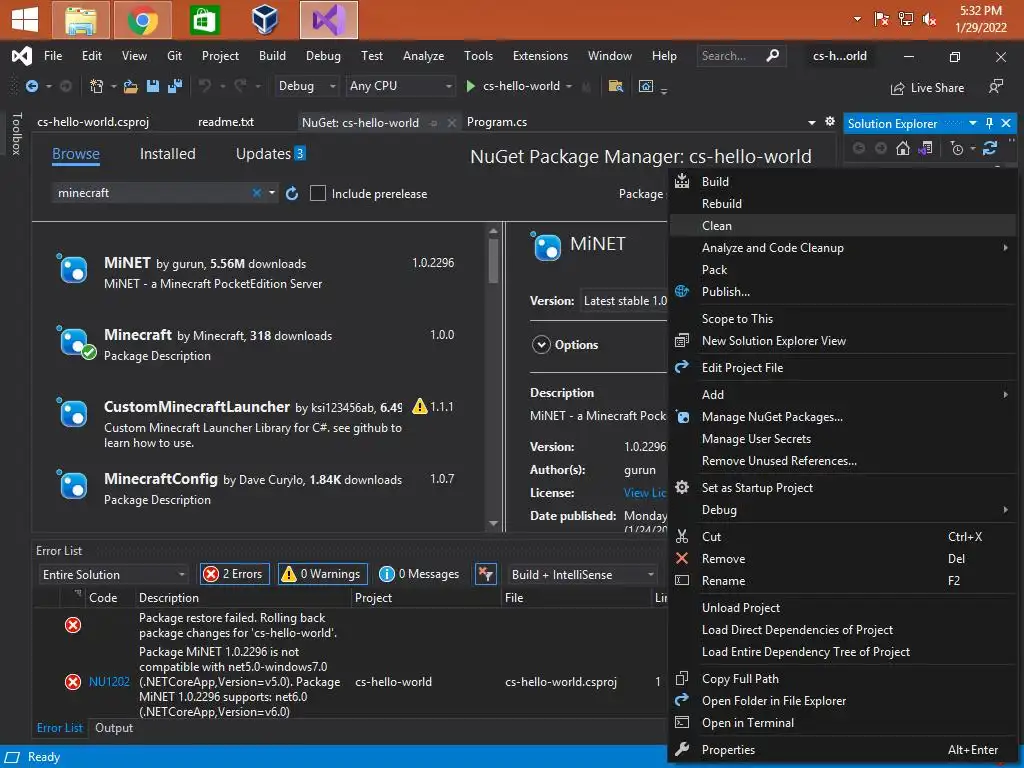Switch to the Program.cs tab

point(497,122)
